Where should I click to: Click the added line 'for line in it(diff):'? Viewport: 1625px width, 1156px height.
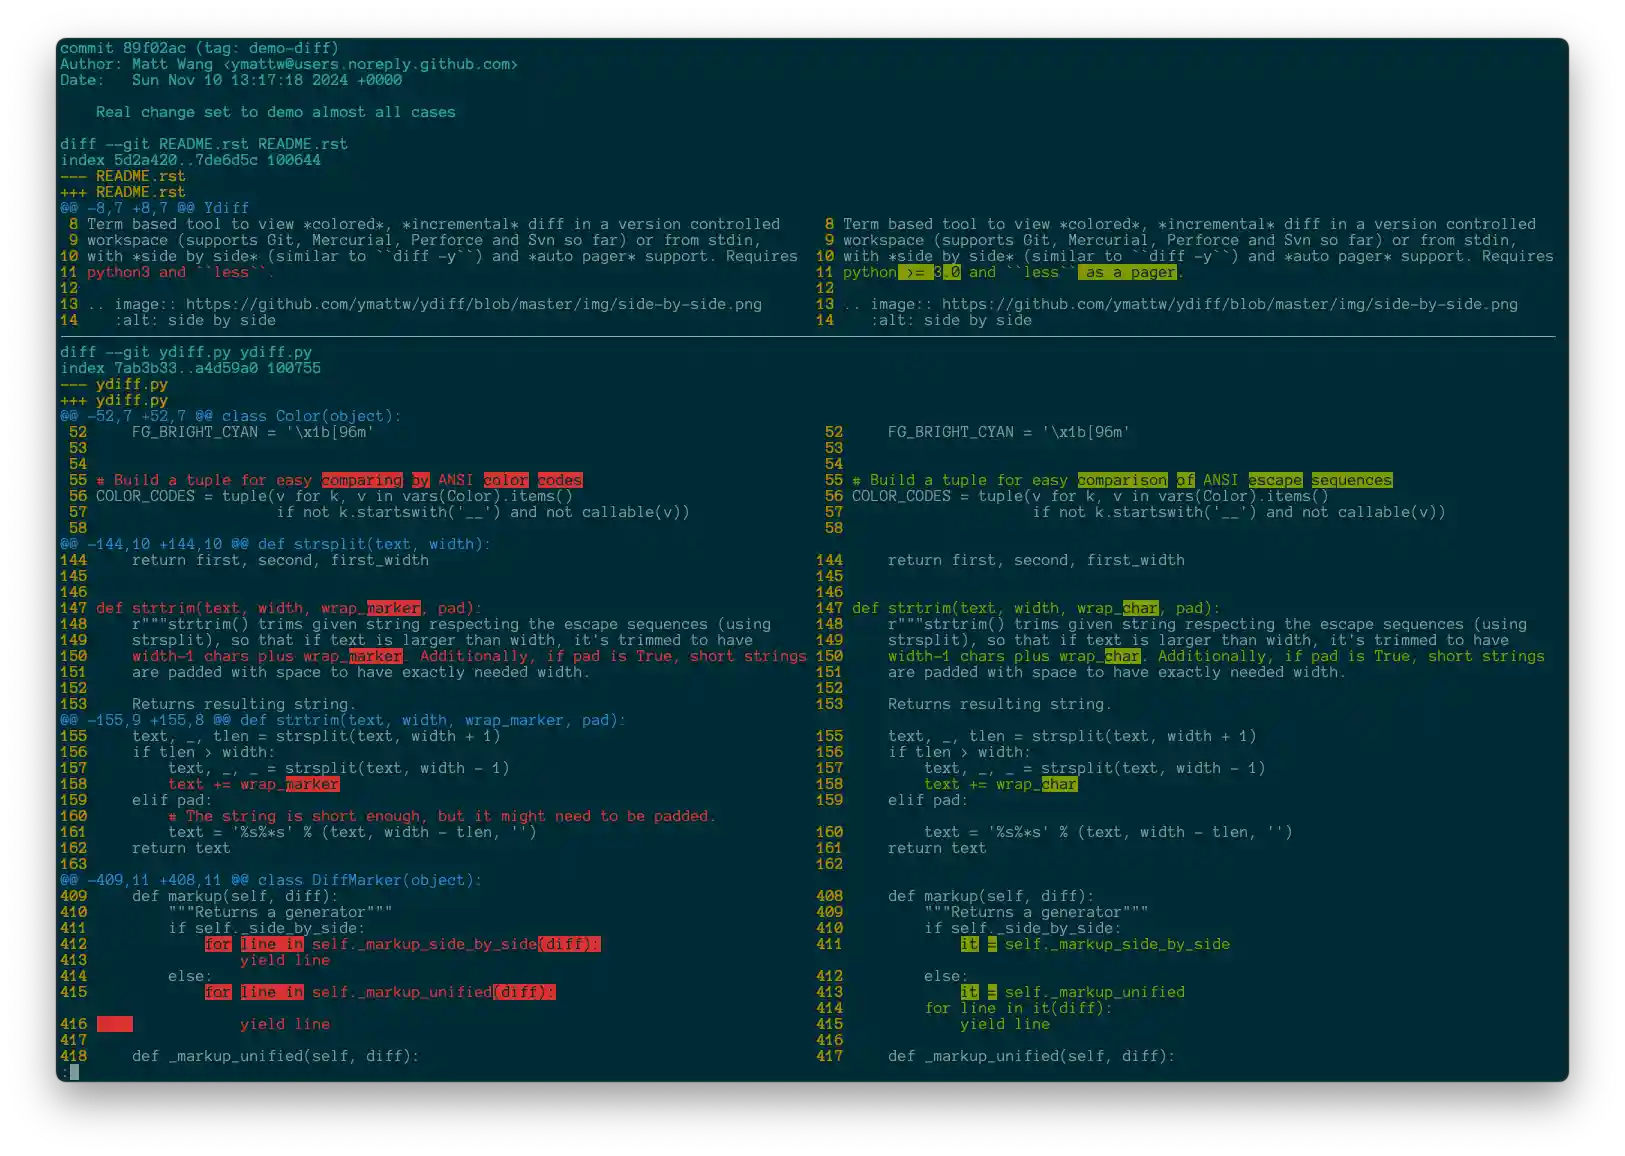click(x=1018, y=1008)
